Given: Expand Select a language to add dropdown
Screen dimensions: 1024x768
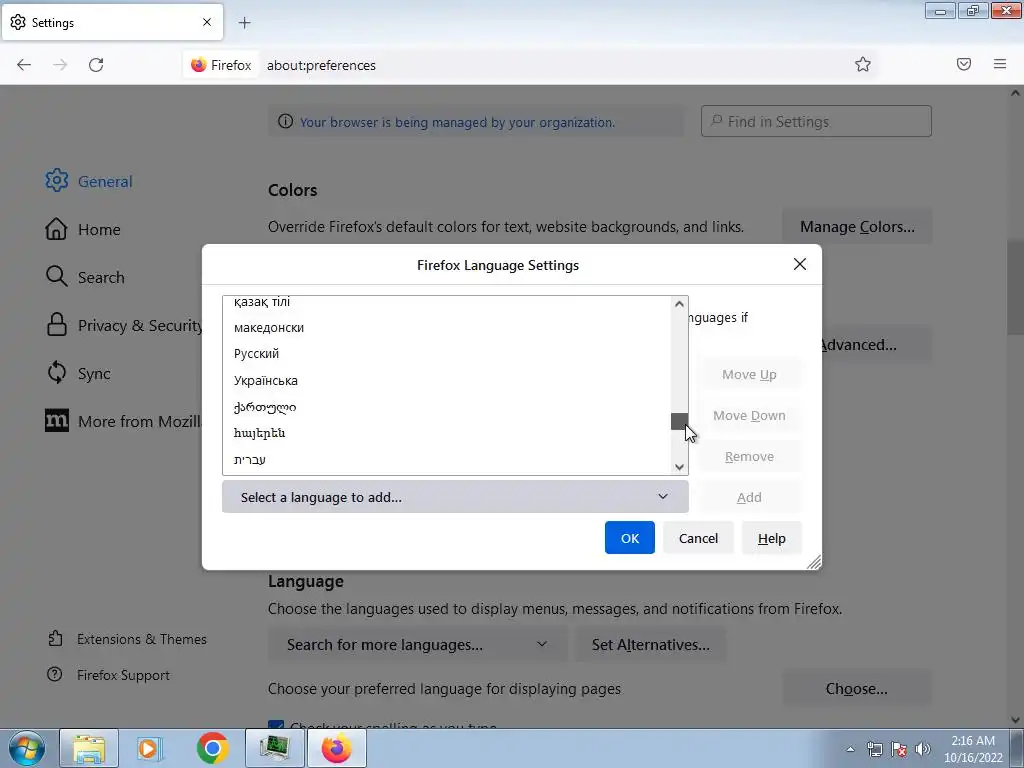Looking at the screenshot, I should (455, 497).
